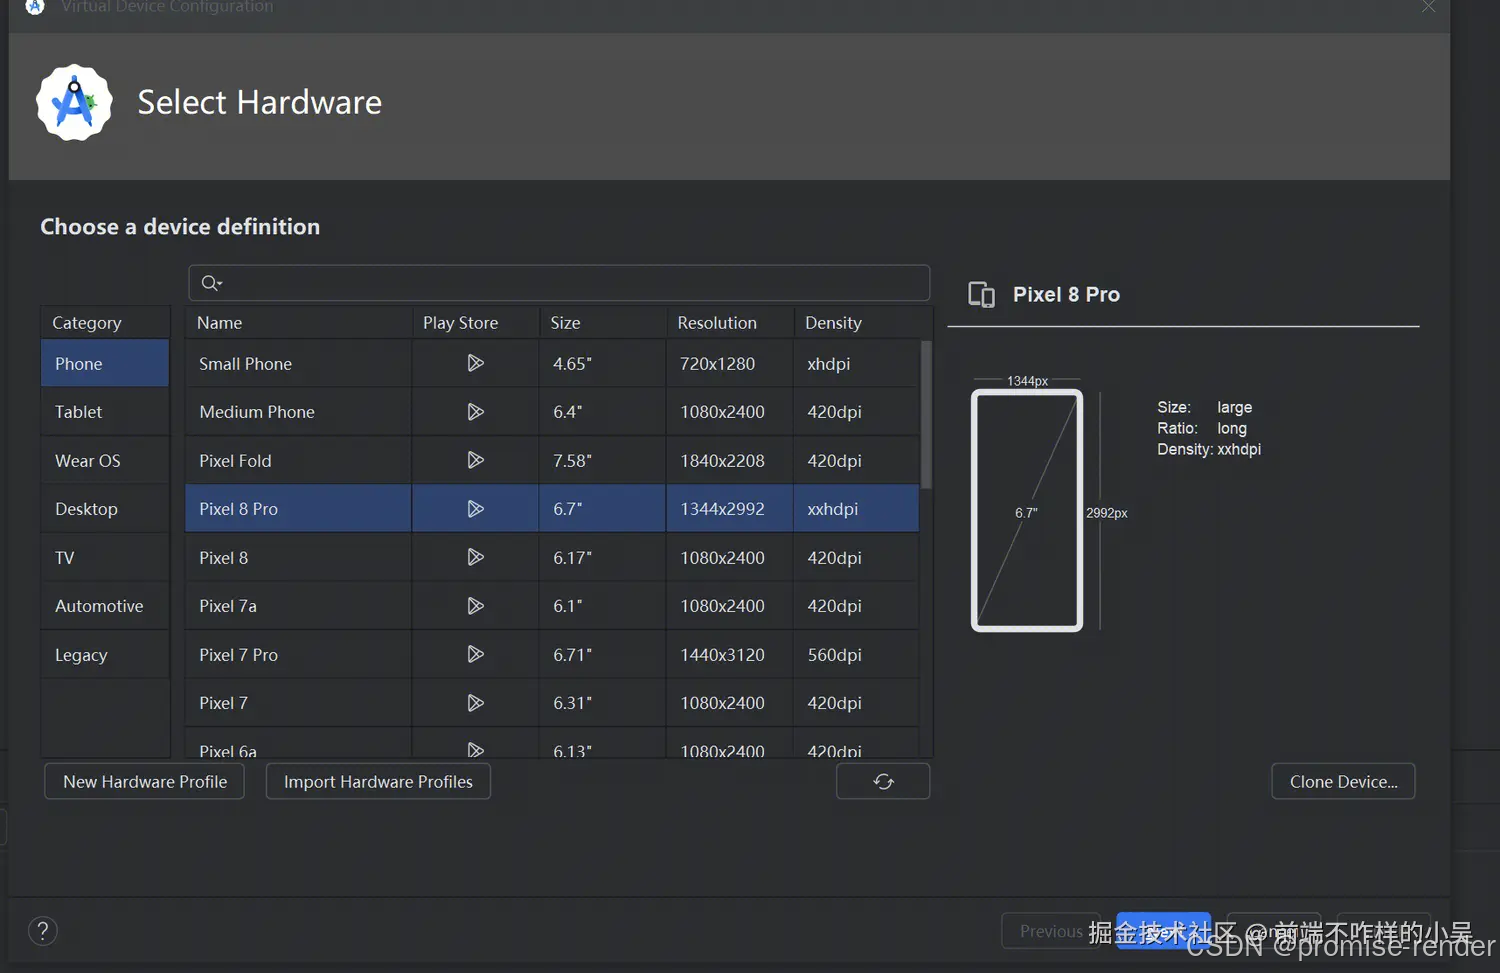Click Play Store icon in Pixel 8 row
The height and width of the screenshot is (973, 1500).
(475, 557)
